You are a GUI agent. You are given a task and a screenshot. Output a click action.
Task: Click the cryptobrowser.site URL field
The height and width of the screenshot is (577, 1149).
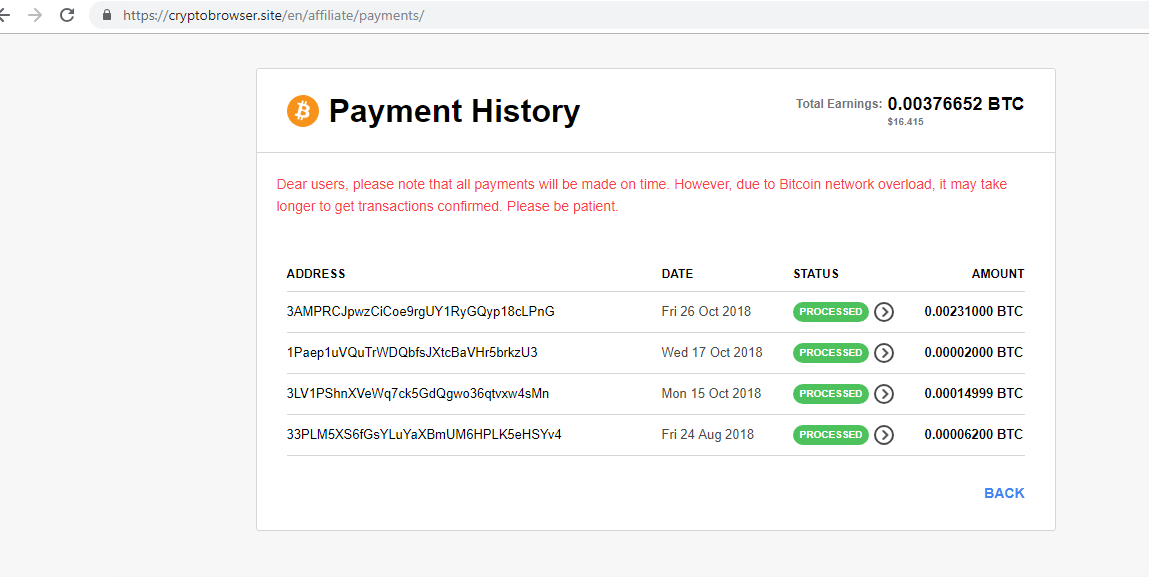point(618,15)
